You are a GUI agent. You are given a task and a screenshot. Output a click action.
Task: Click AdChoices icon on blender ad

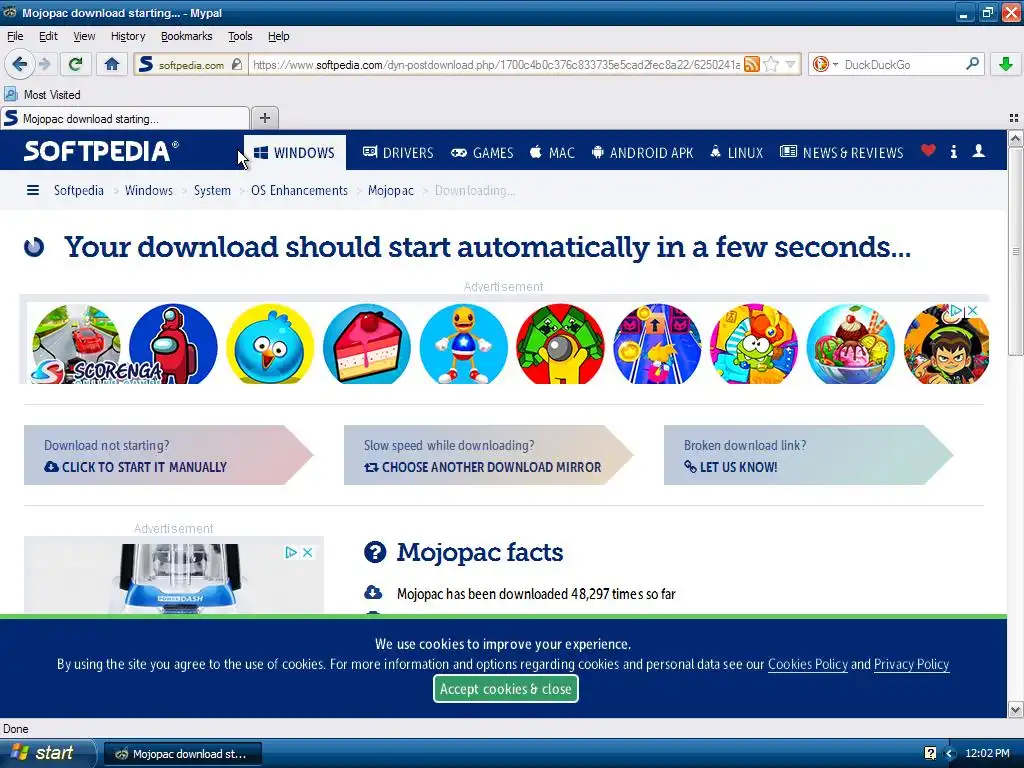coord(291,552)
